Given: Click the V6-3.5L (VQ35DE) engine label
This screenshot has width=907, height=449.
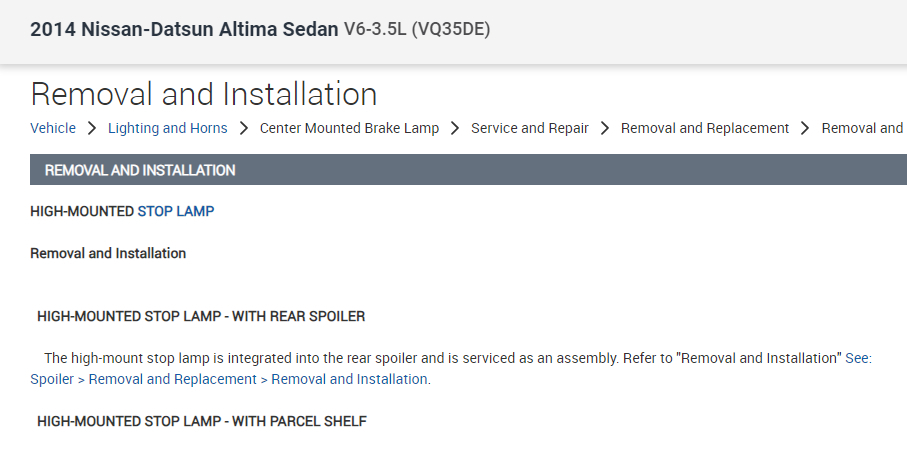Looking at the screenshot, I should (x=417, y=29).
